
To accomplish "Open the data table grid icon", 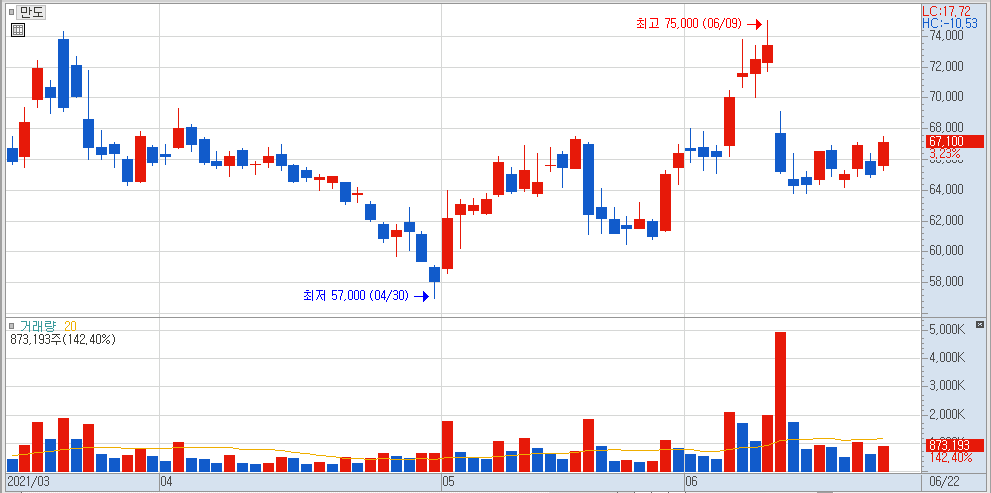I will (18, 29).
